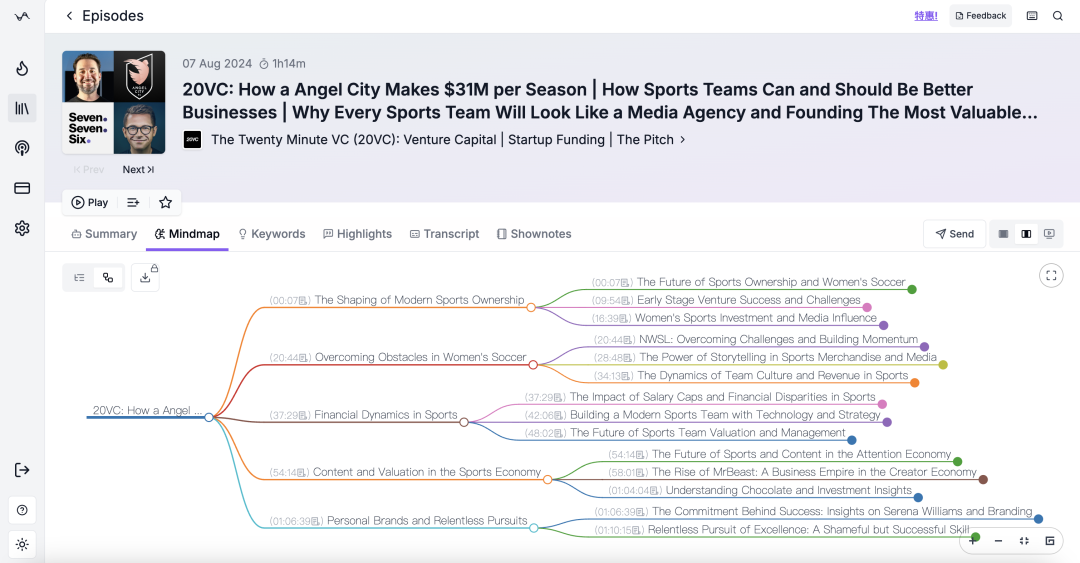Star this episode as favorite
Screen dimensions: 1080x563
[165, 203]
